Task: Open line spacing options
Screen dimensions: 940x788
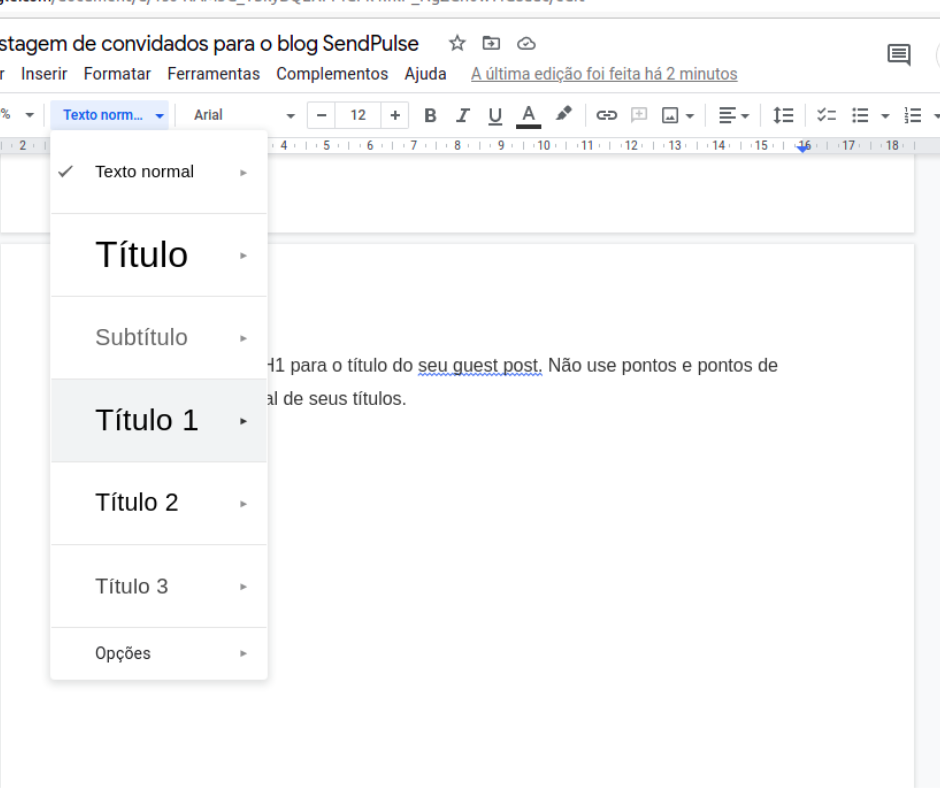Action: 783,115
